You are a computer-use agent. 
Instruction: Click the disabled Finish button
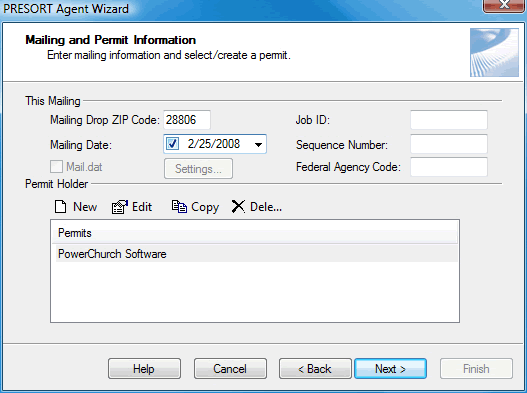pyautogui.click(x=476, y=368)
